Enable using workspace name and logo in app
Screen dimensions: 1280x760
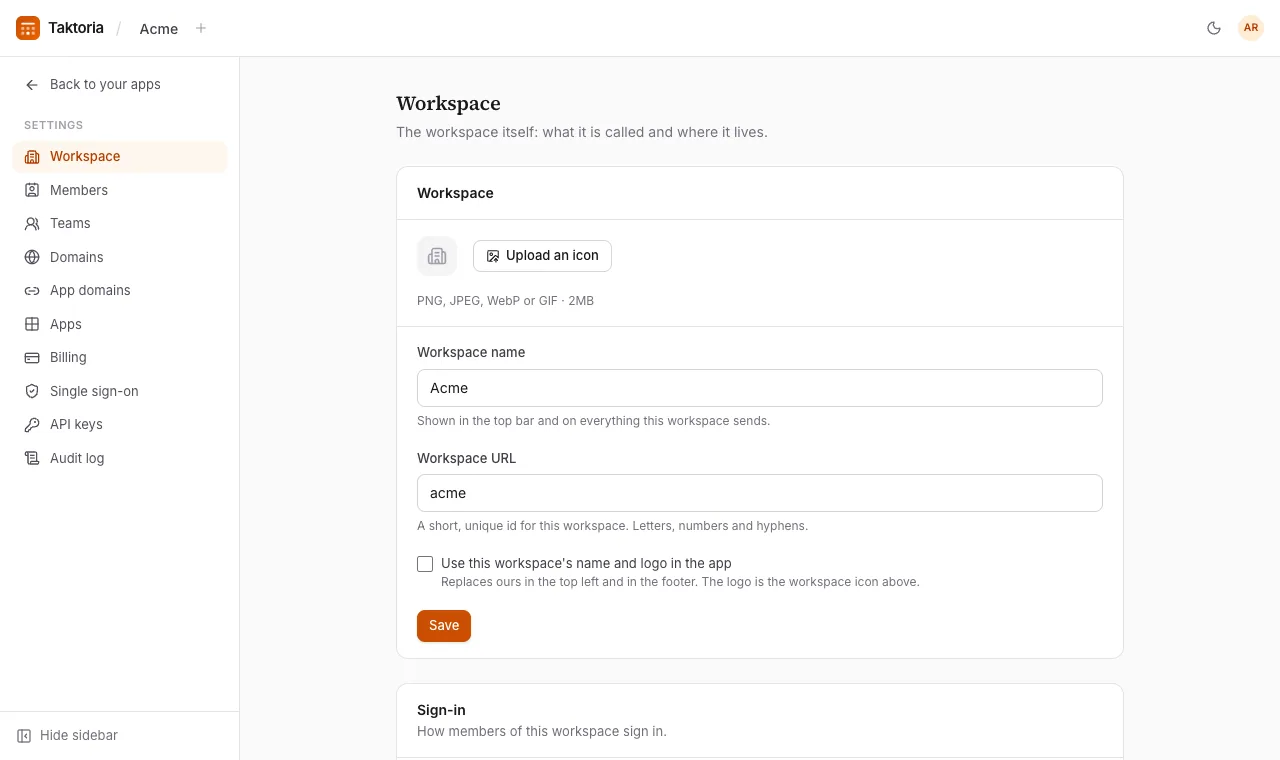tap(425, 564)
